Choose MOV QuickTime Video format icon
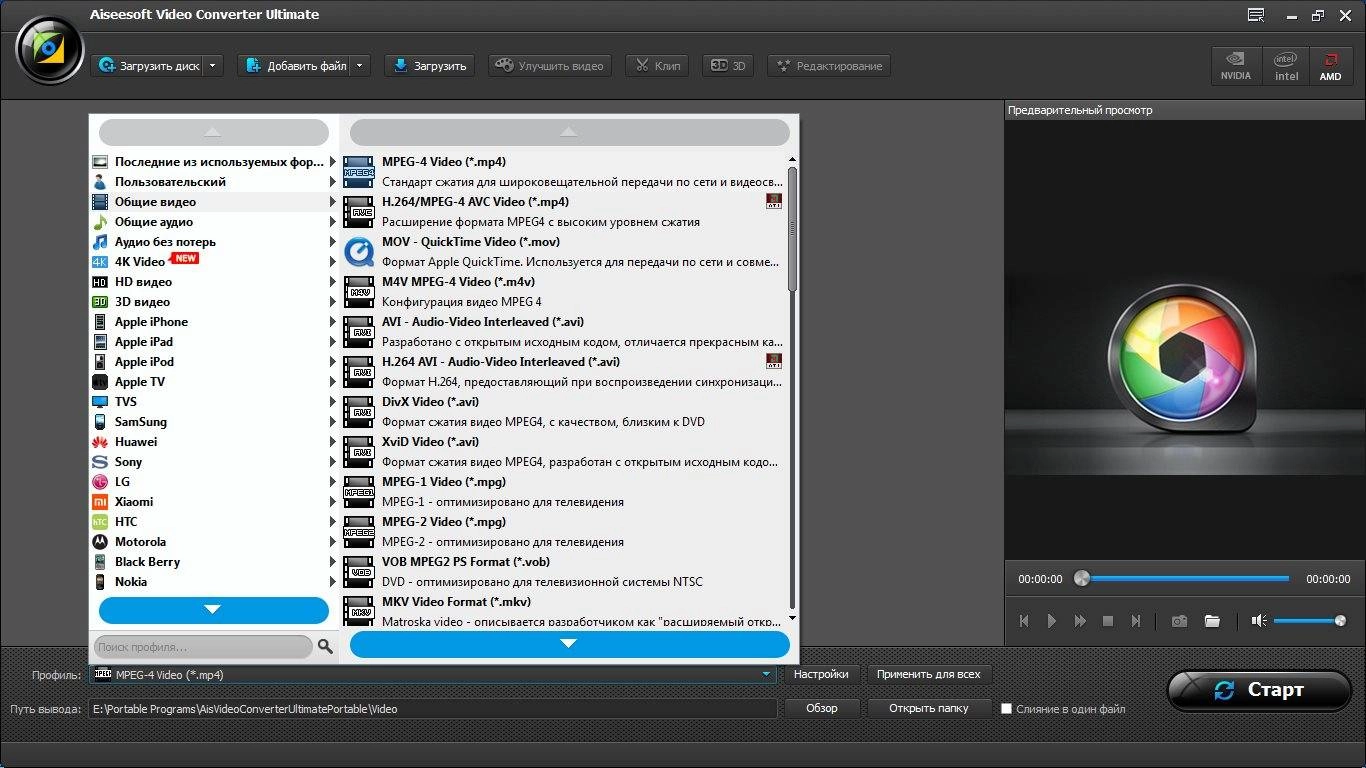 (359, 251)
